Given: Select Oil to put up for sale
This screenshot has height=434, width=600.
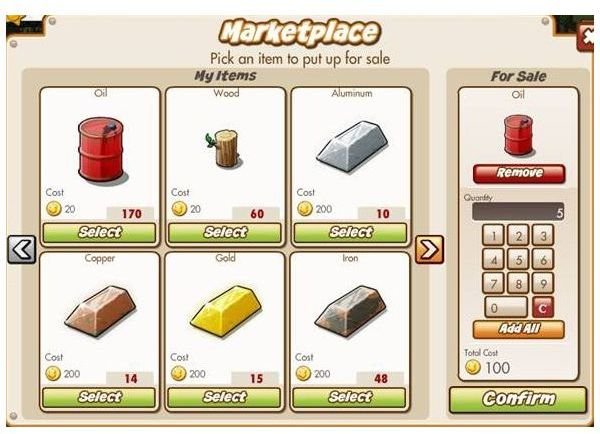Looking at the screenshot, I should pyautogui.click(x=99, y=233).
